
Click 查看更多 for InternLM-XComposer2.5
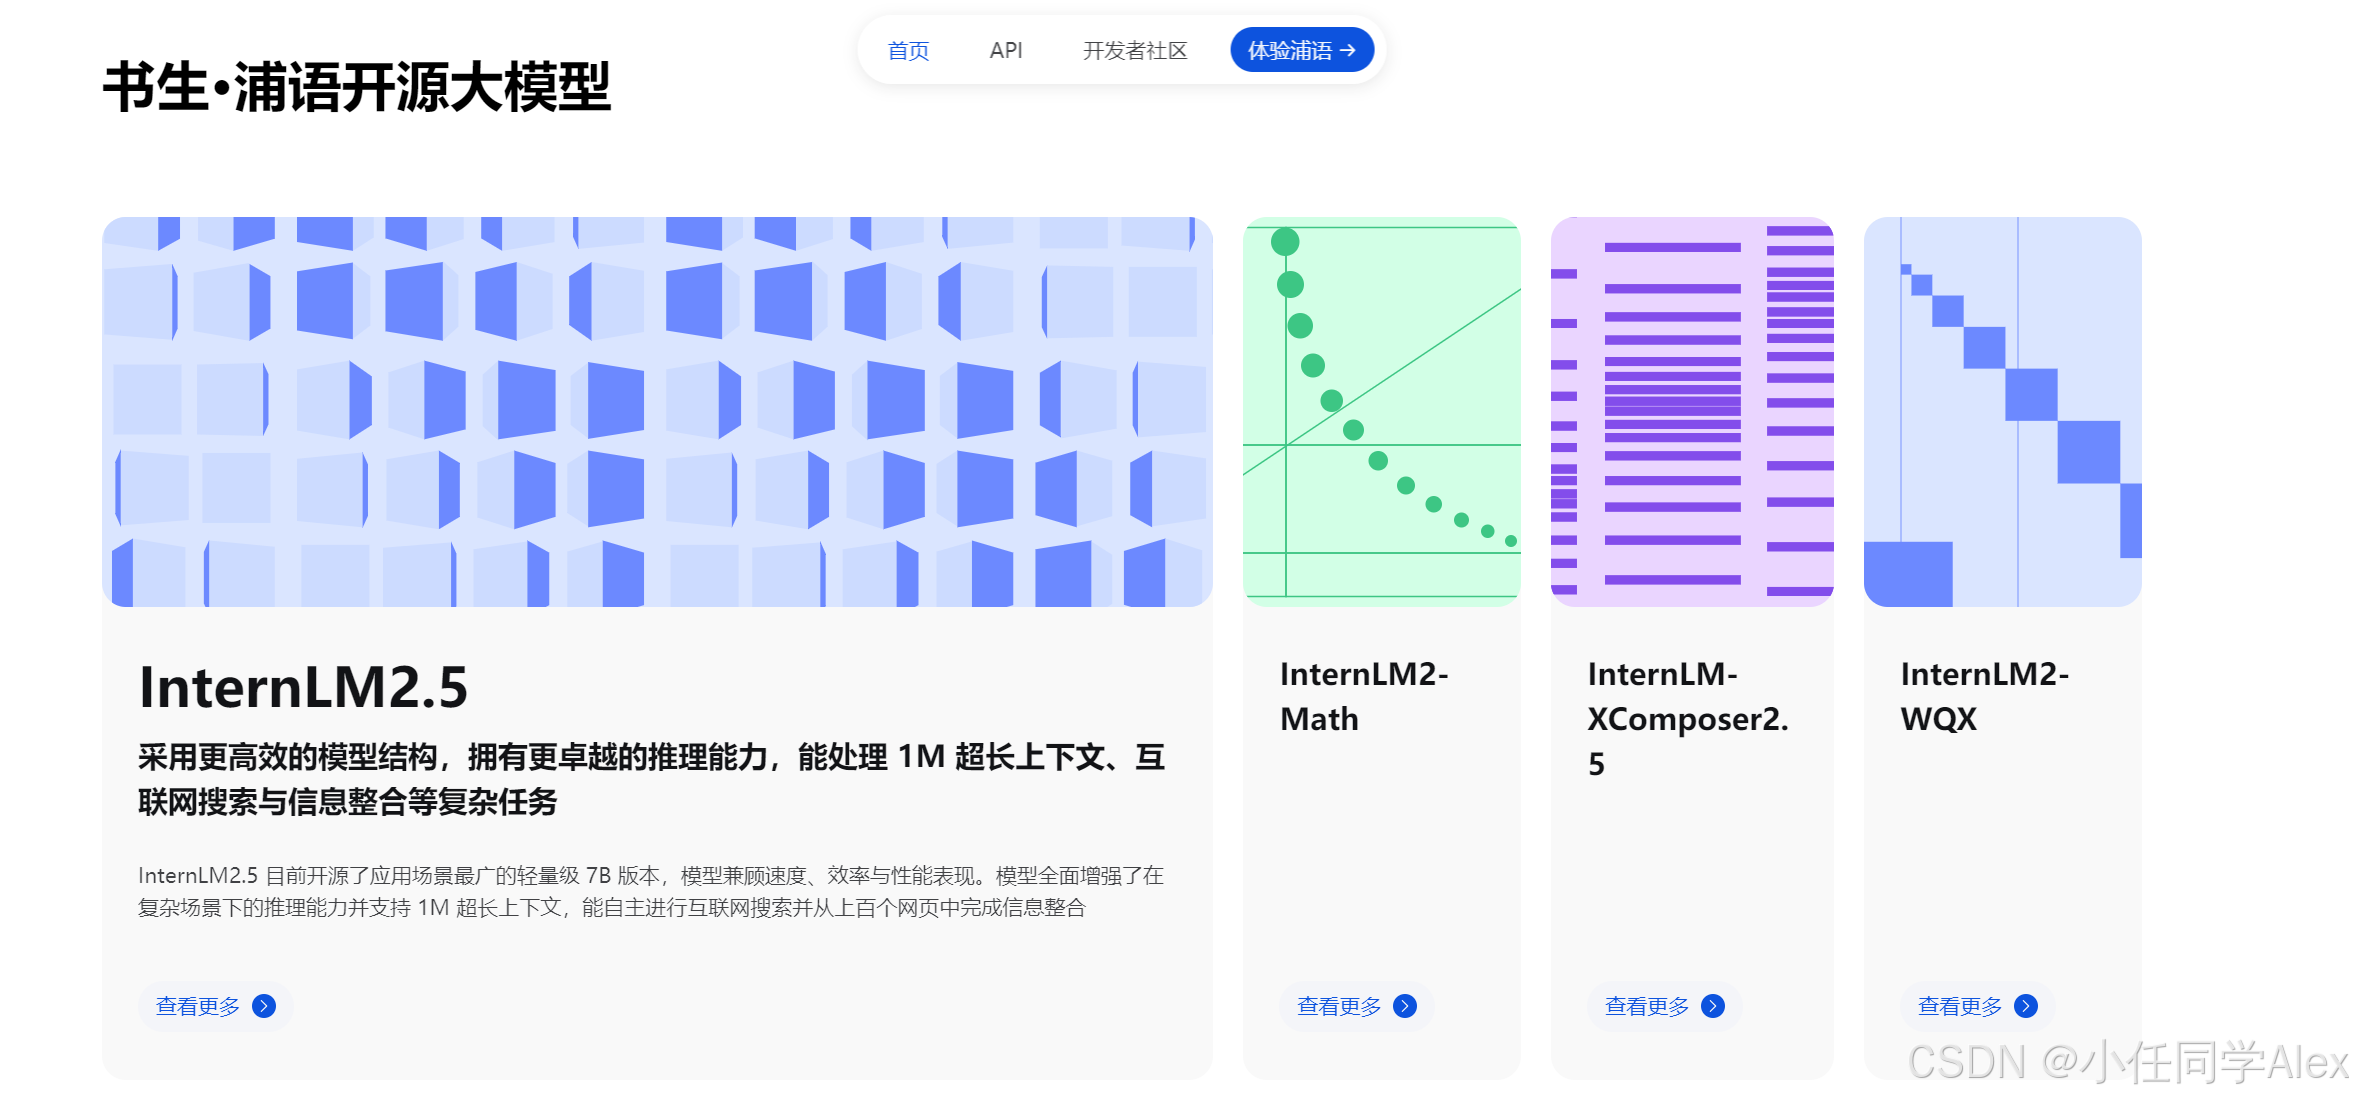click(x=1647, y=1006)
